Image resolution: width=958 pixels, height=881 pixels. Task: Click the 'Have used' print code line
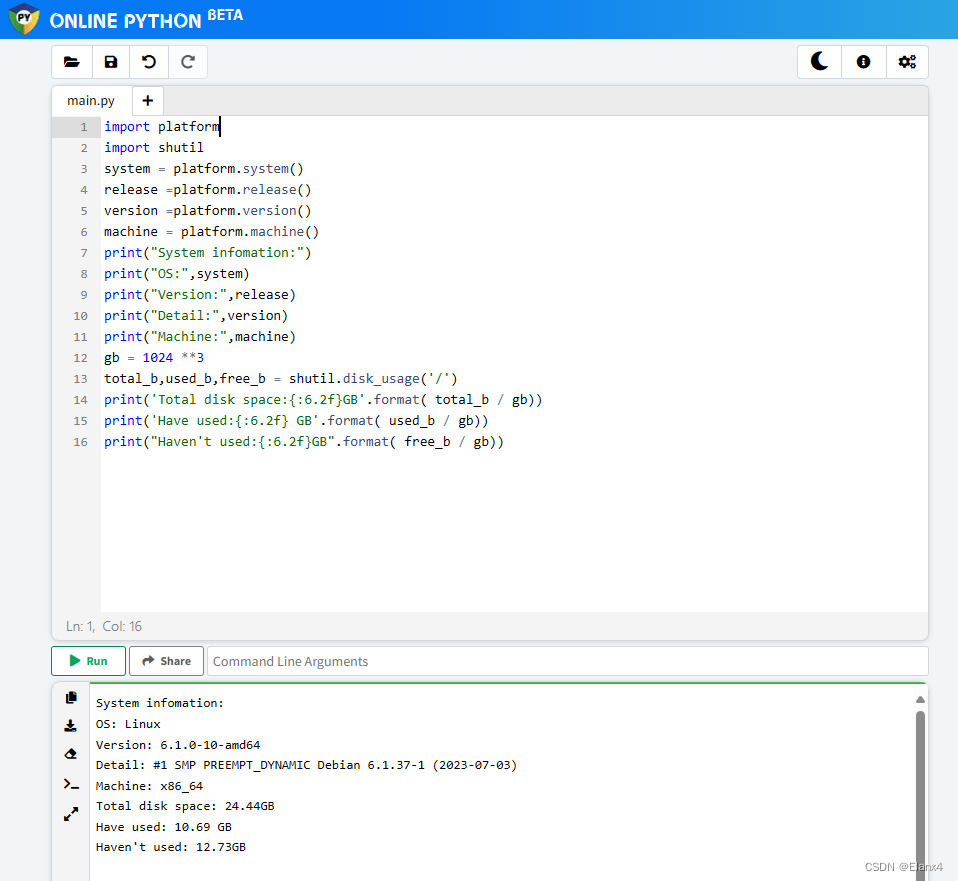(x=296, y=421)
